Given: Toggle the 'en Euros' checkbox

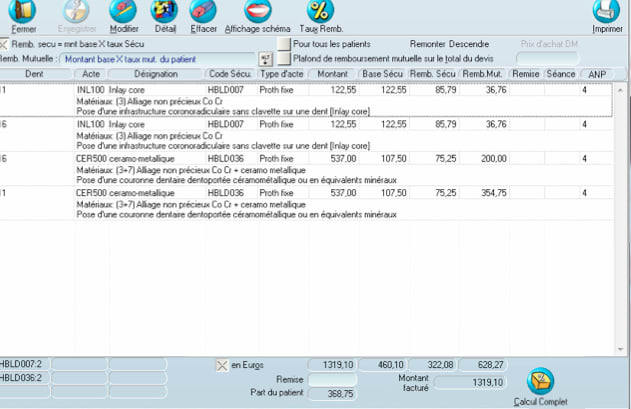Looking at the screenshot, I should [222, 365].
